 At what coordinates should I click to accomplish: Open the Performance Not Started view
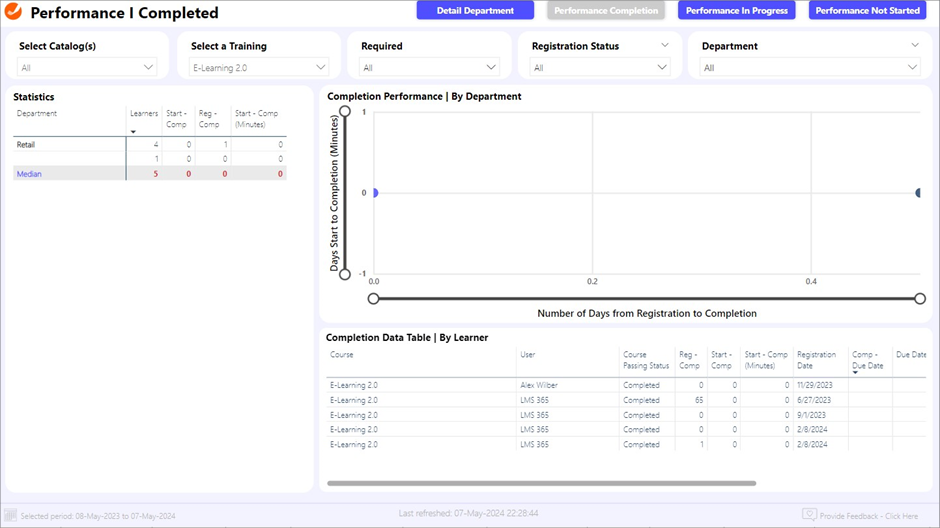point(867,11)
